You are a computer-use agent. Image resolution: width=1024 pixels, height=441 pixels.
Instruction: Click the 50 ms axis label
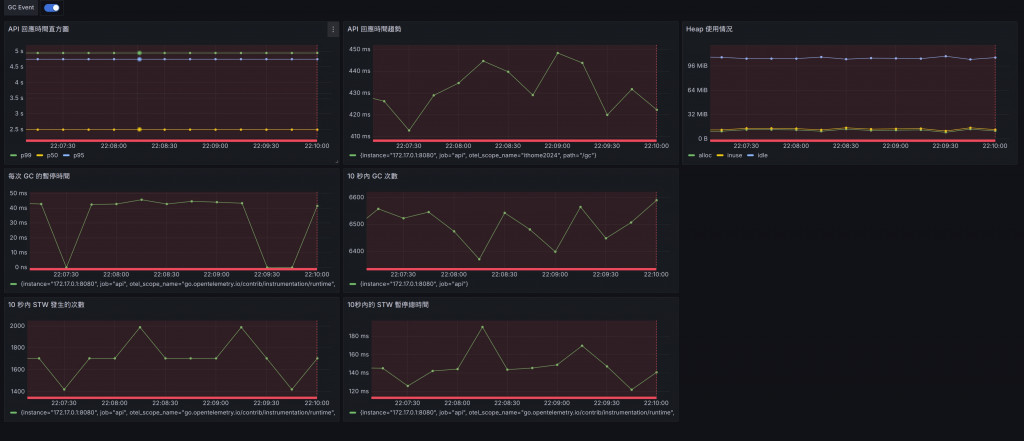click(18, 193)
